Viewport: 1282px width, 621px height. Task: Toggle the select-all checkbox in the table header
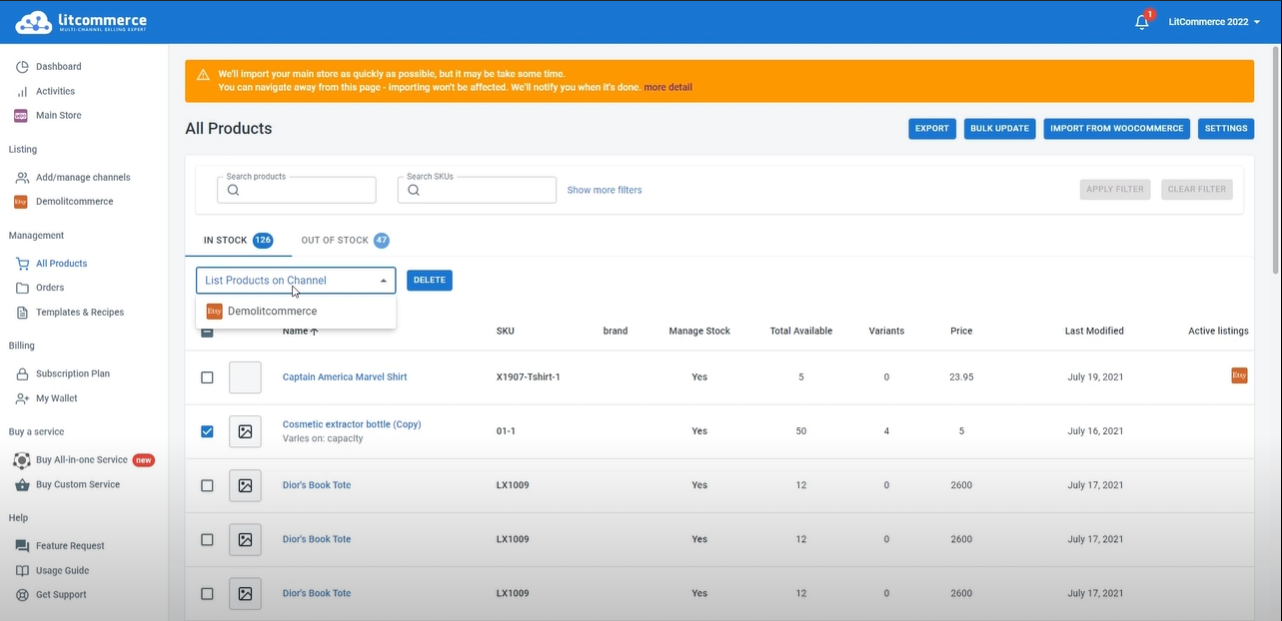[207, 332]
